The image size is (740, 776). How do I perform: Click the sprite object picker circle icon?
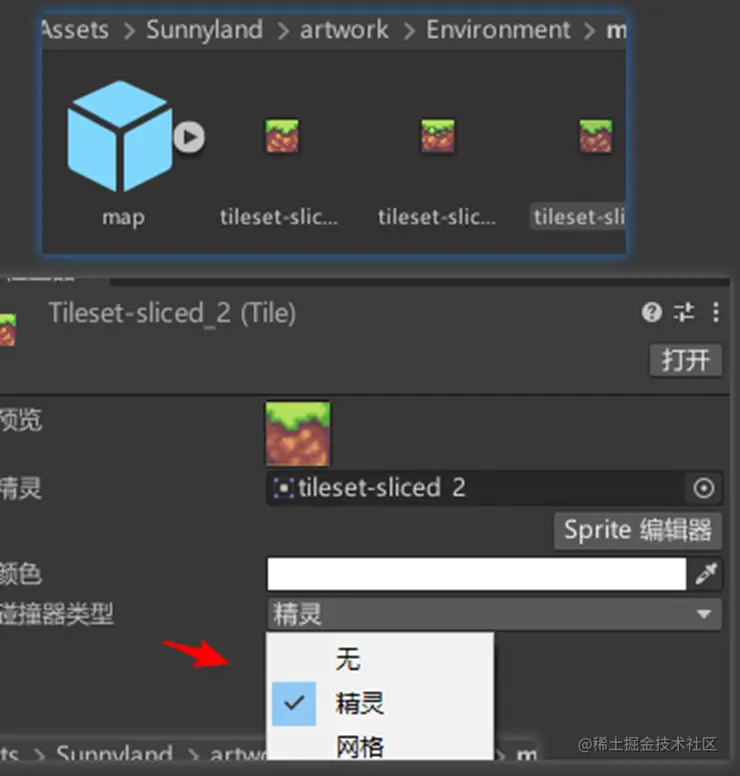(x=703, y=488)
